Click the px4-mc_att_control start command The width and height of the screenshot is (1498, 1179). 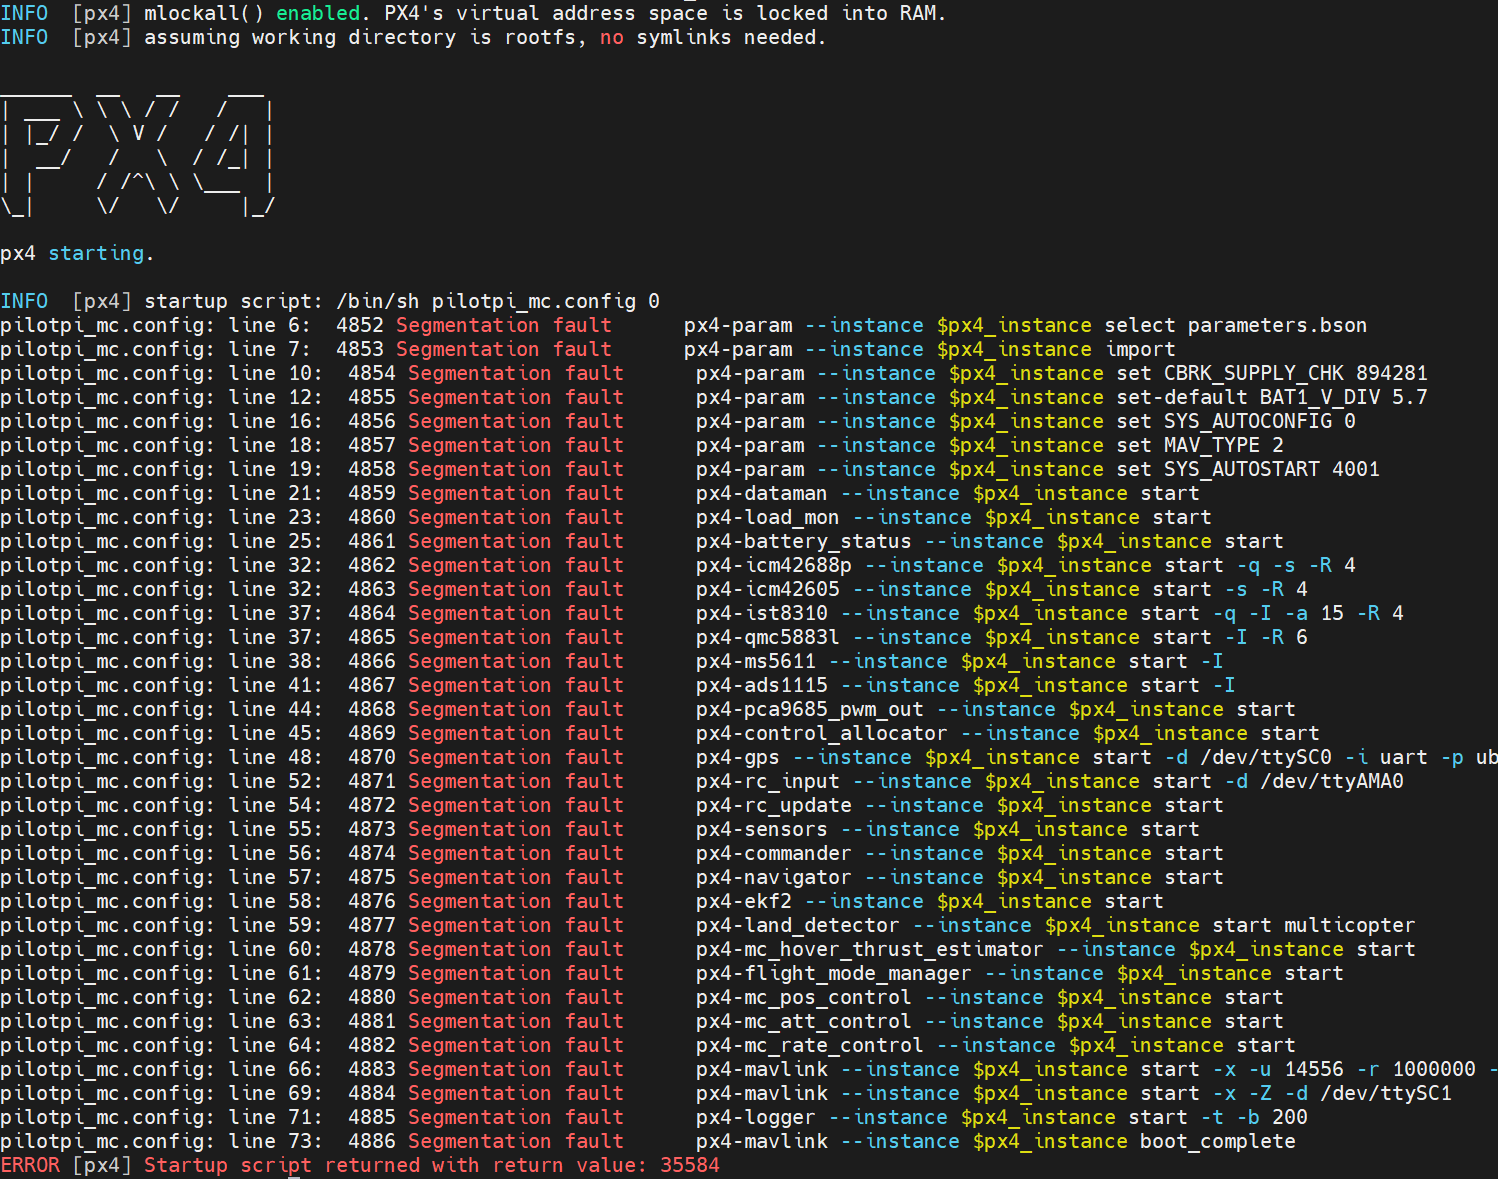990,1021
